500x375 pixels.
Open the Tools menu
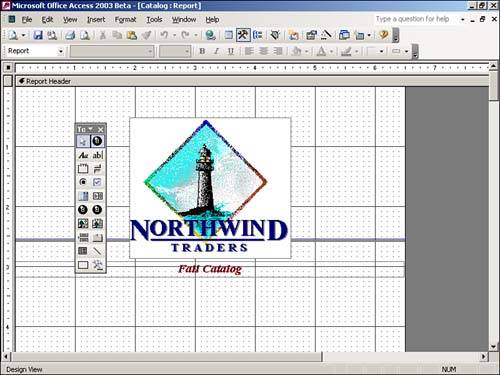click(x=154, y=20)
